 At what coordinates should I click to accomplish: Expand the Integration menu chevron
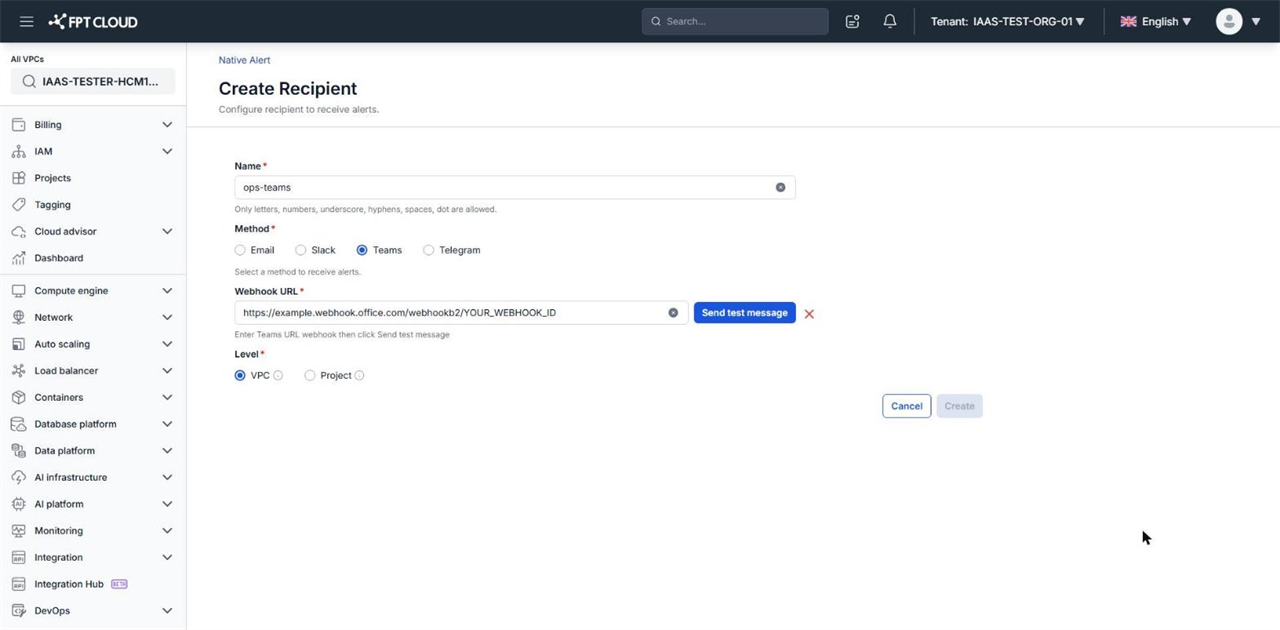point(167,558)
